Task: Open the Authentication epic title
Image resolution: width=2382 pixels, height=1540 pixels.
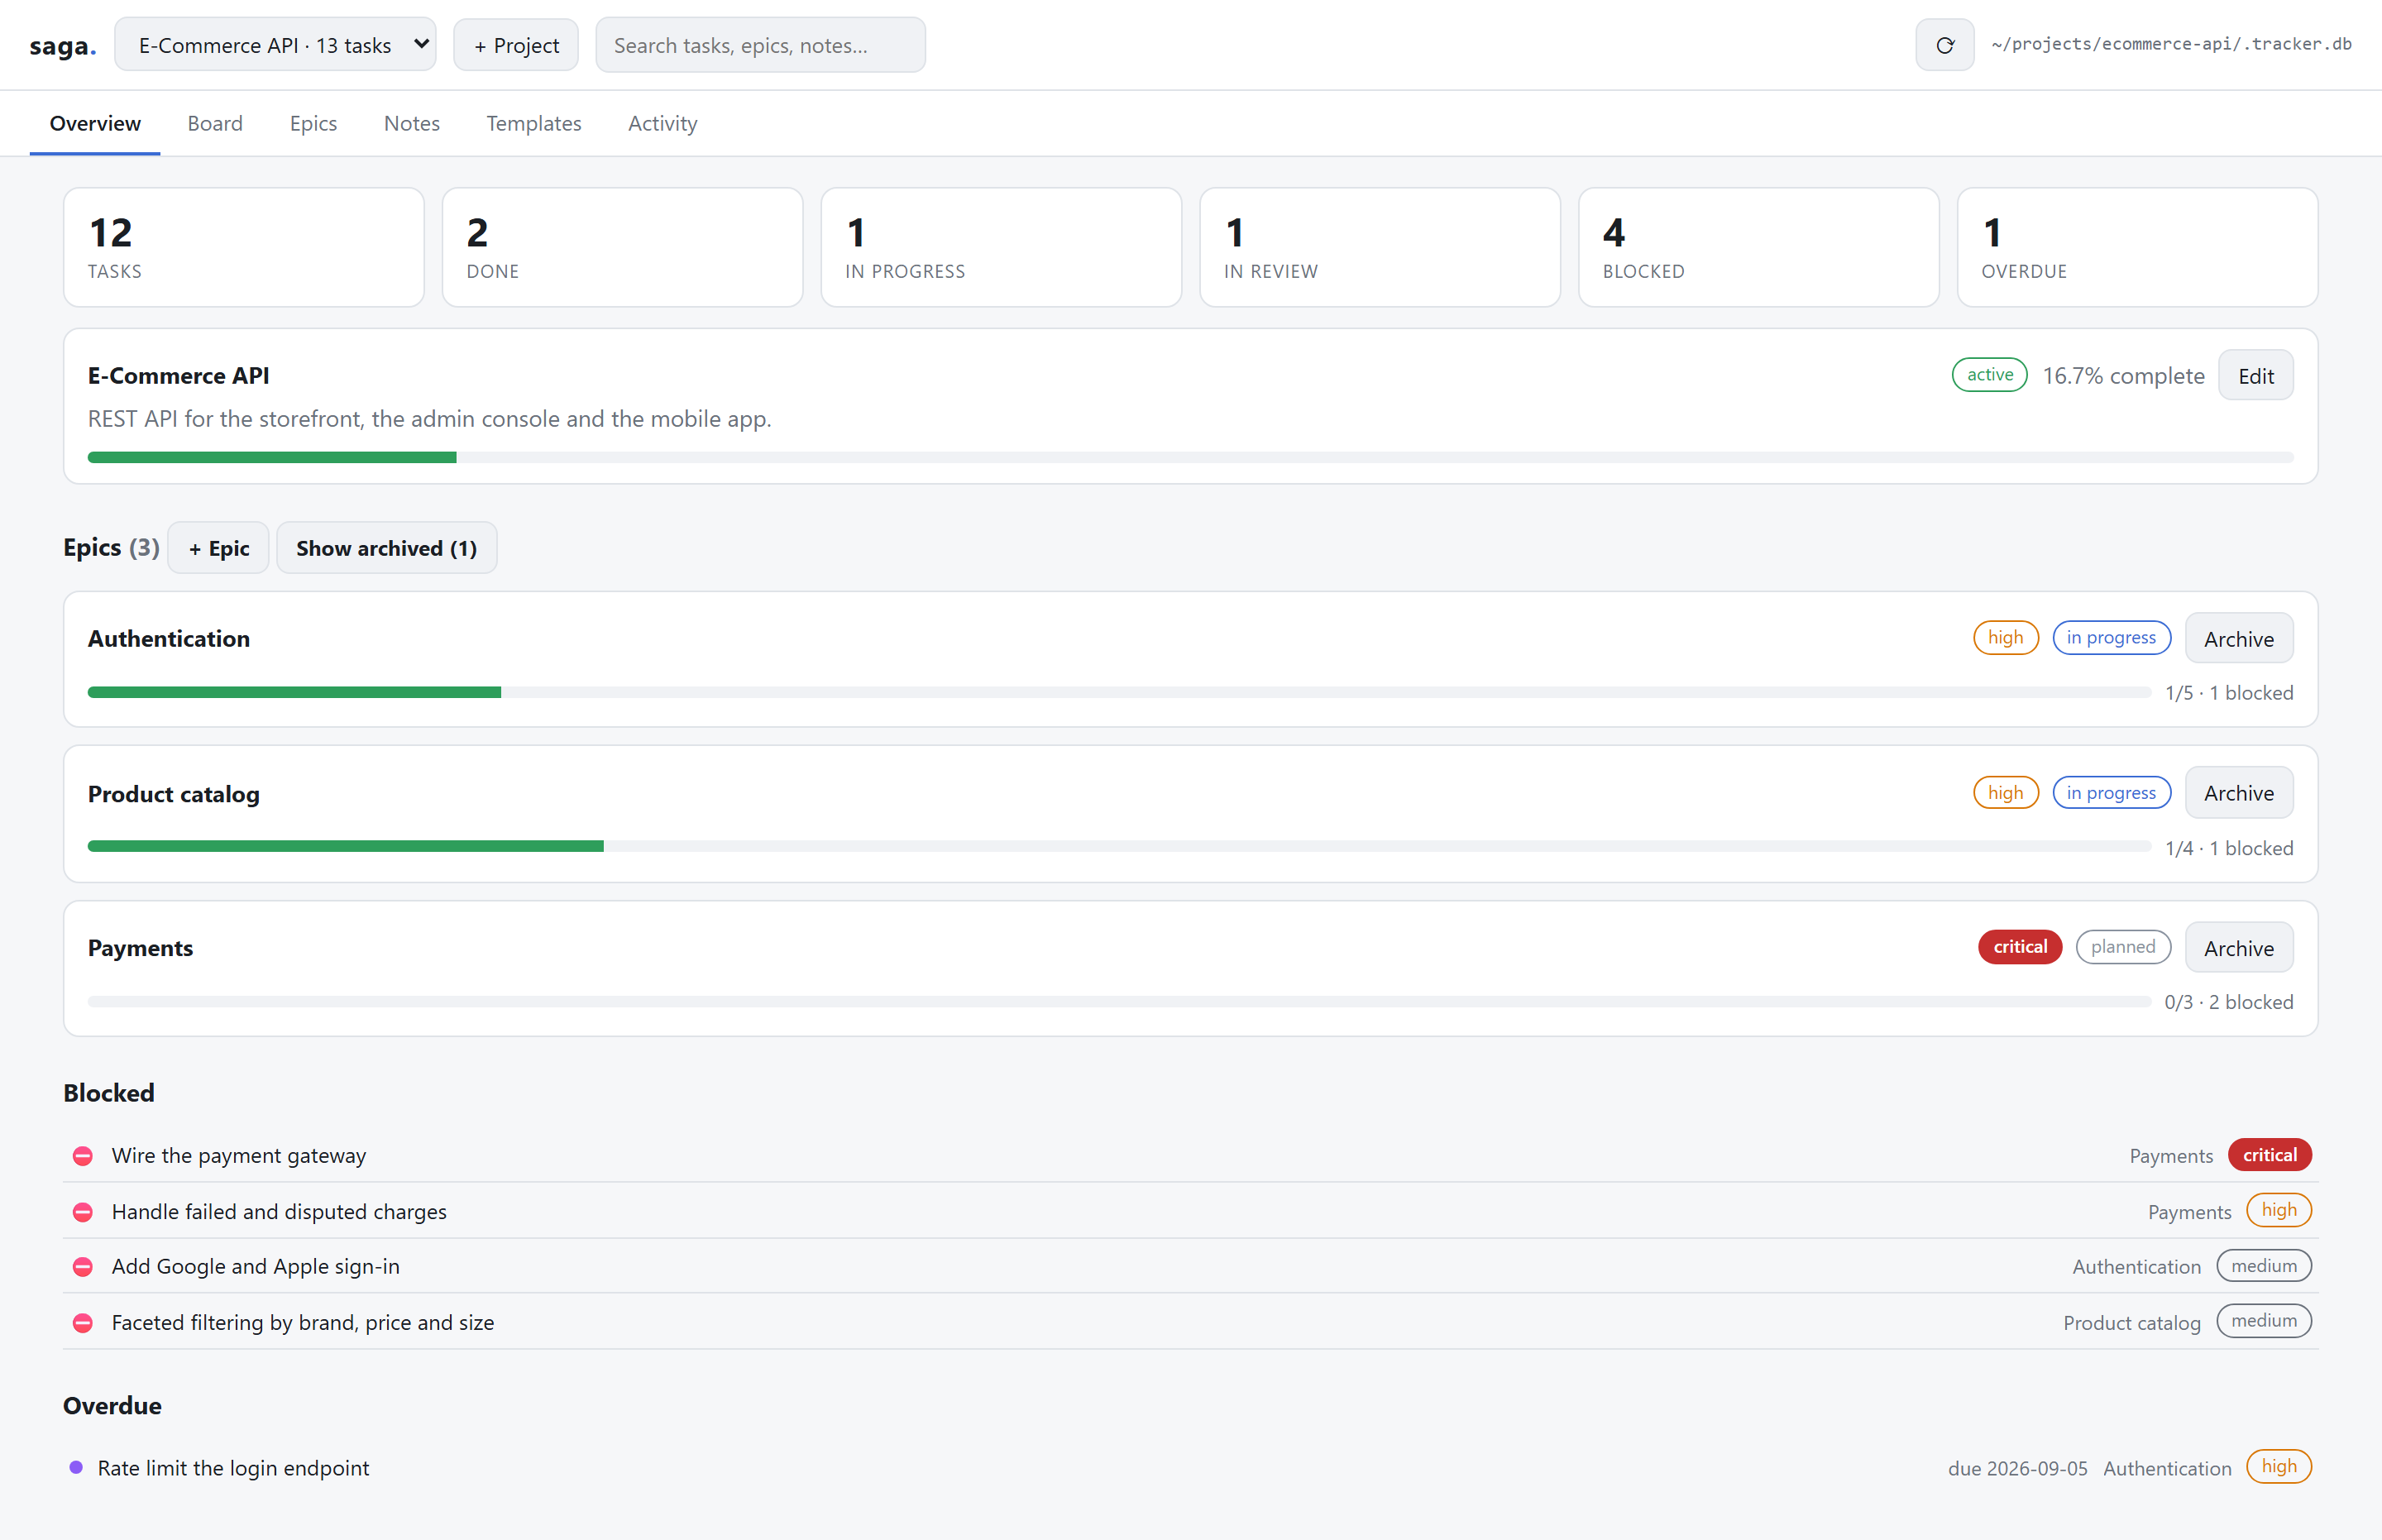Action: coord(169,639)
